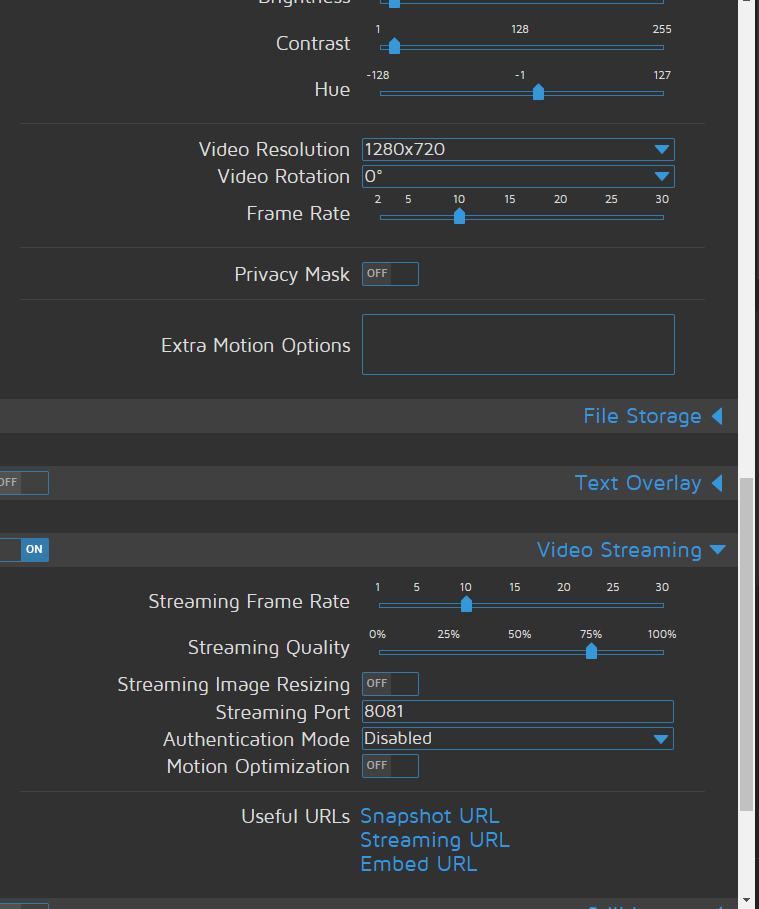Open the Embed URL link
759x909 pixels.
tap(418, 864)
